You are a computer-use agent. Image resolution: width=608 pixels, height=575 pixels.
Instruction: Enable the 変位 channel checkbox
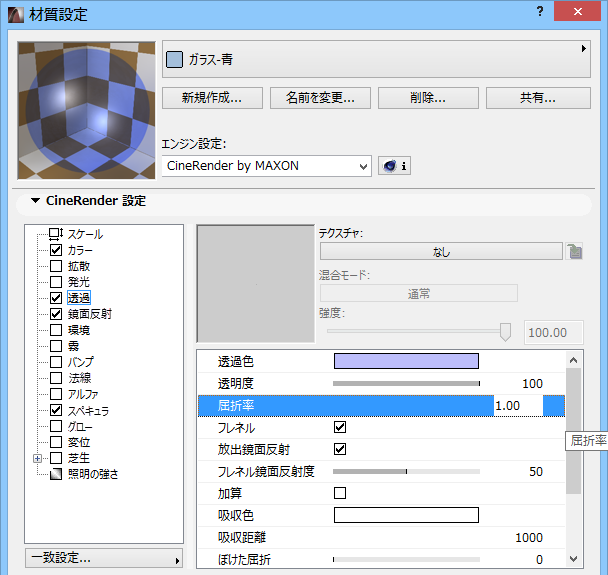point(56,442)
